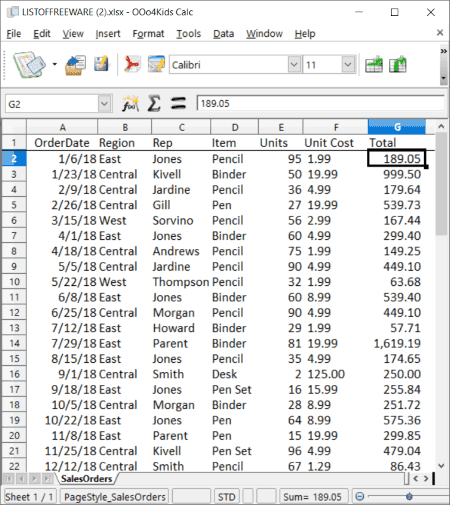The image size is (450, 505).
Task: Open the Function Wizard icon
Action: click(130, 104)
